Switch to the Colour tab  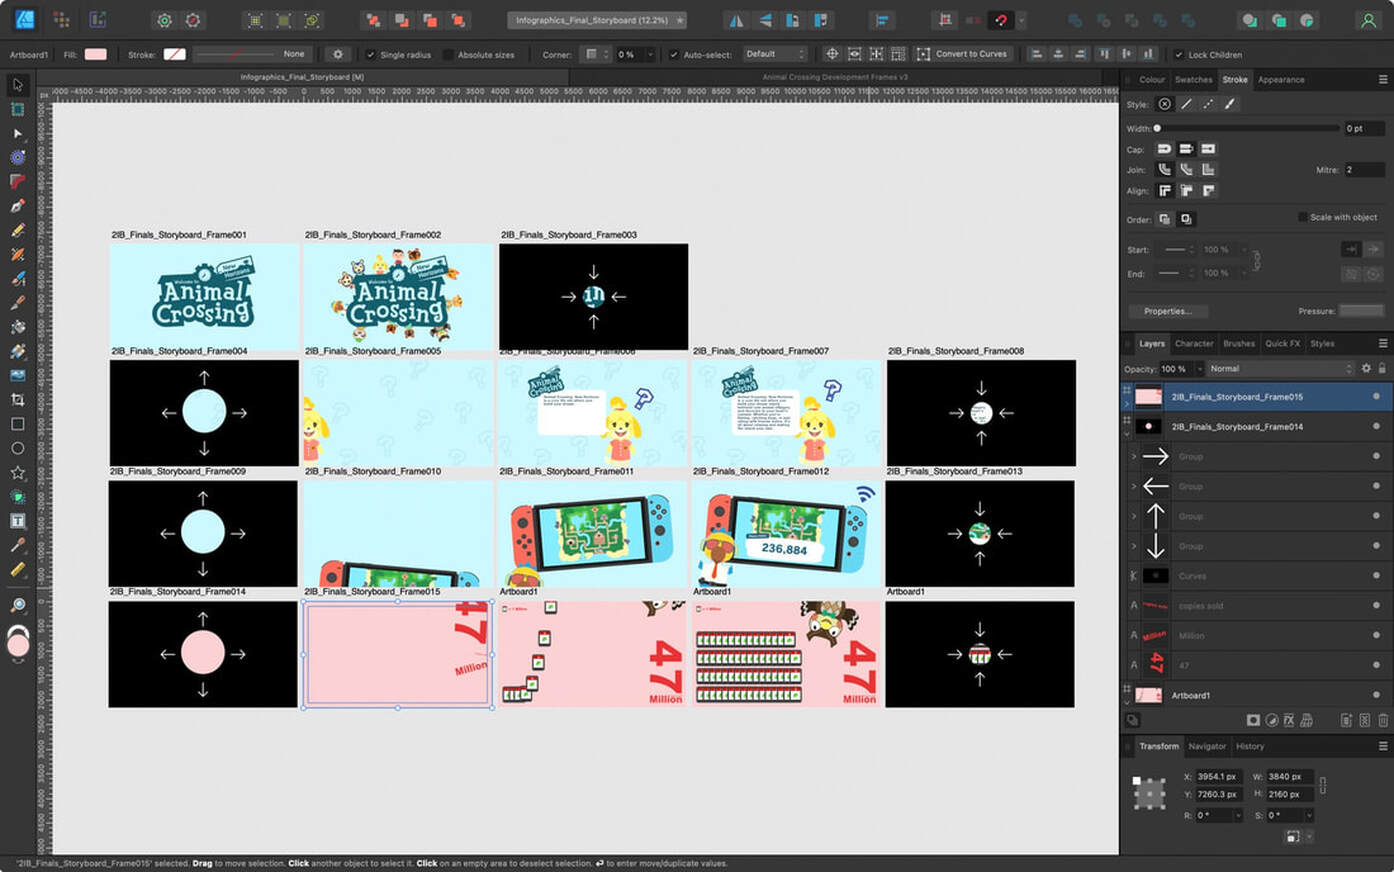[x=1152, y=80]
